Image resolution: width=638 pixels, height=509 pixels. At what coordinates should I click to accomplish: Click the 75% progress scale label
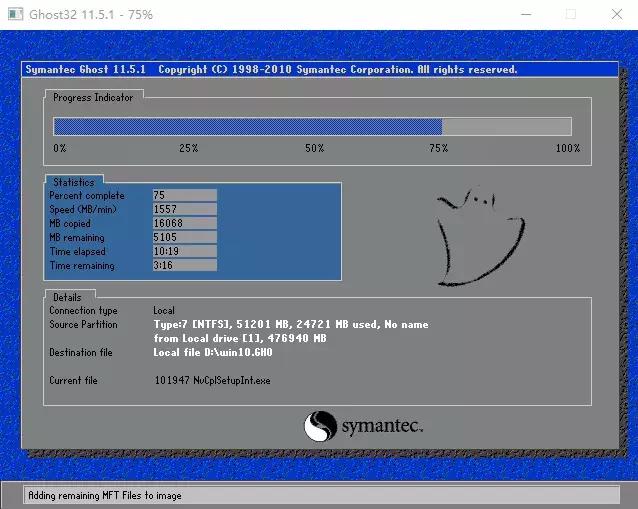438,148
